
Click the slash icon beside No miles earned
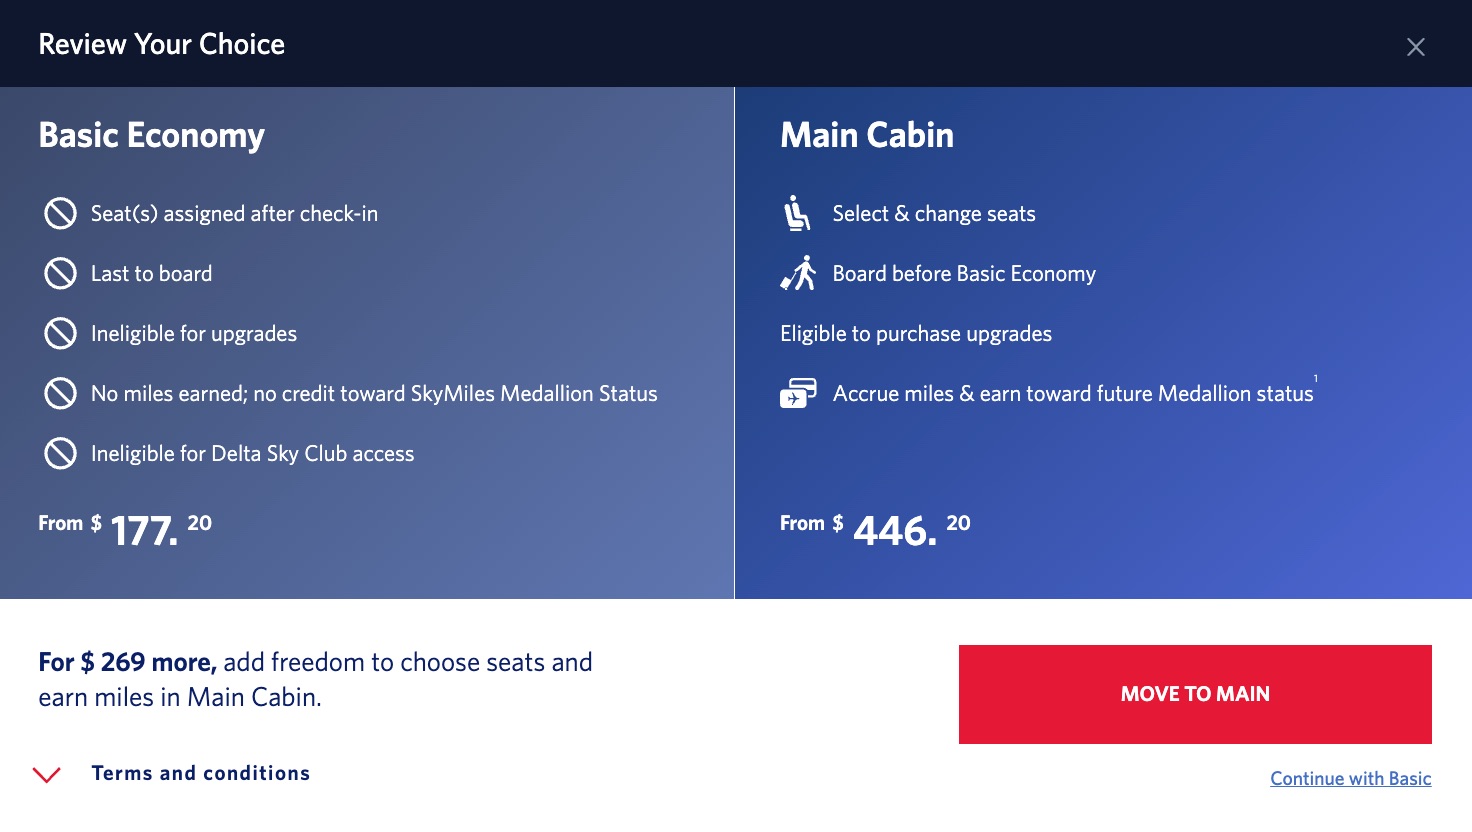60,393
